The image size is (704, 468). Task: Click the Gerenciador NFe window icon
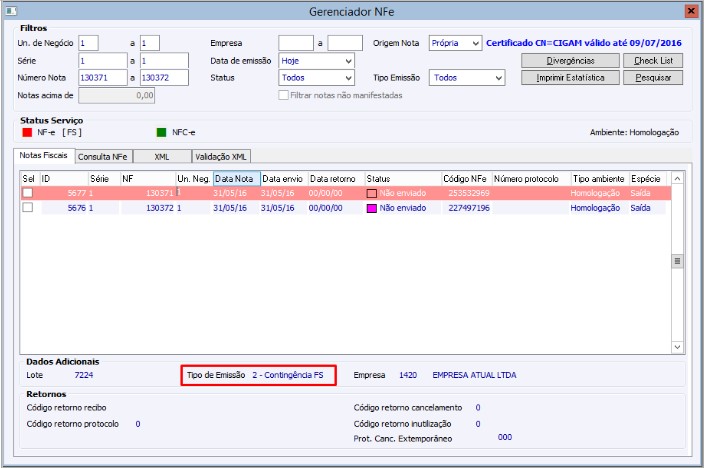click(x=11, y=10)
